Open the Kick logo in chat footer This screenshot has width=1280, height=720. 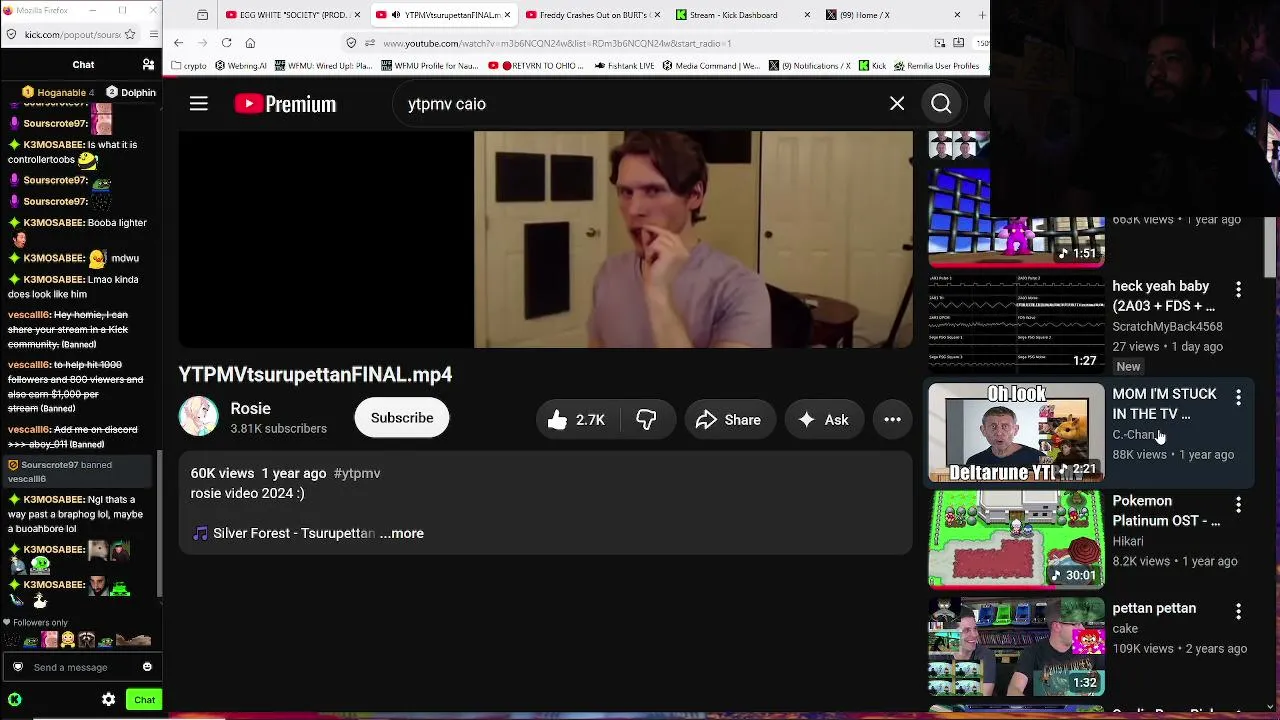pos(14,700)
